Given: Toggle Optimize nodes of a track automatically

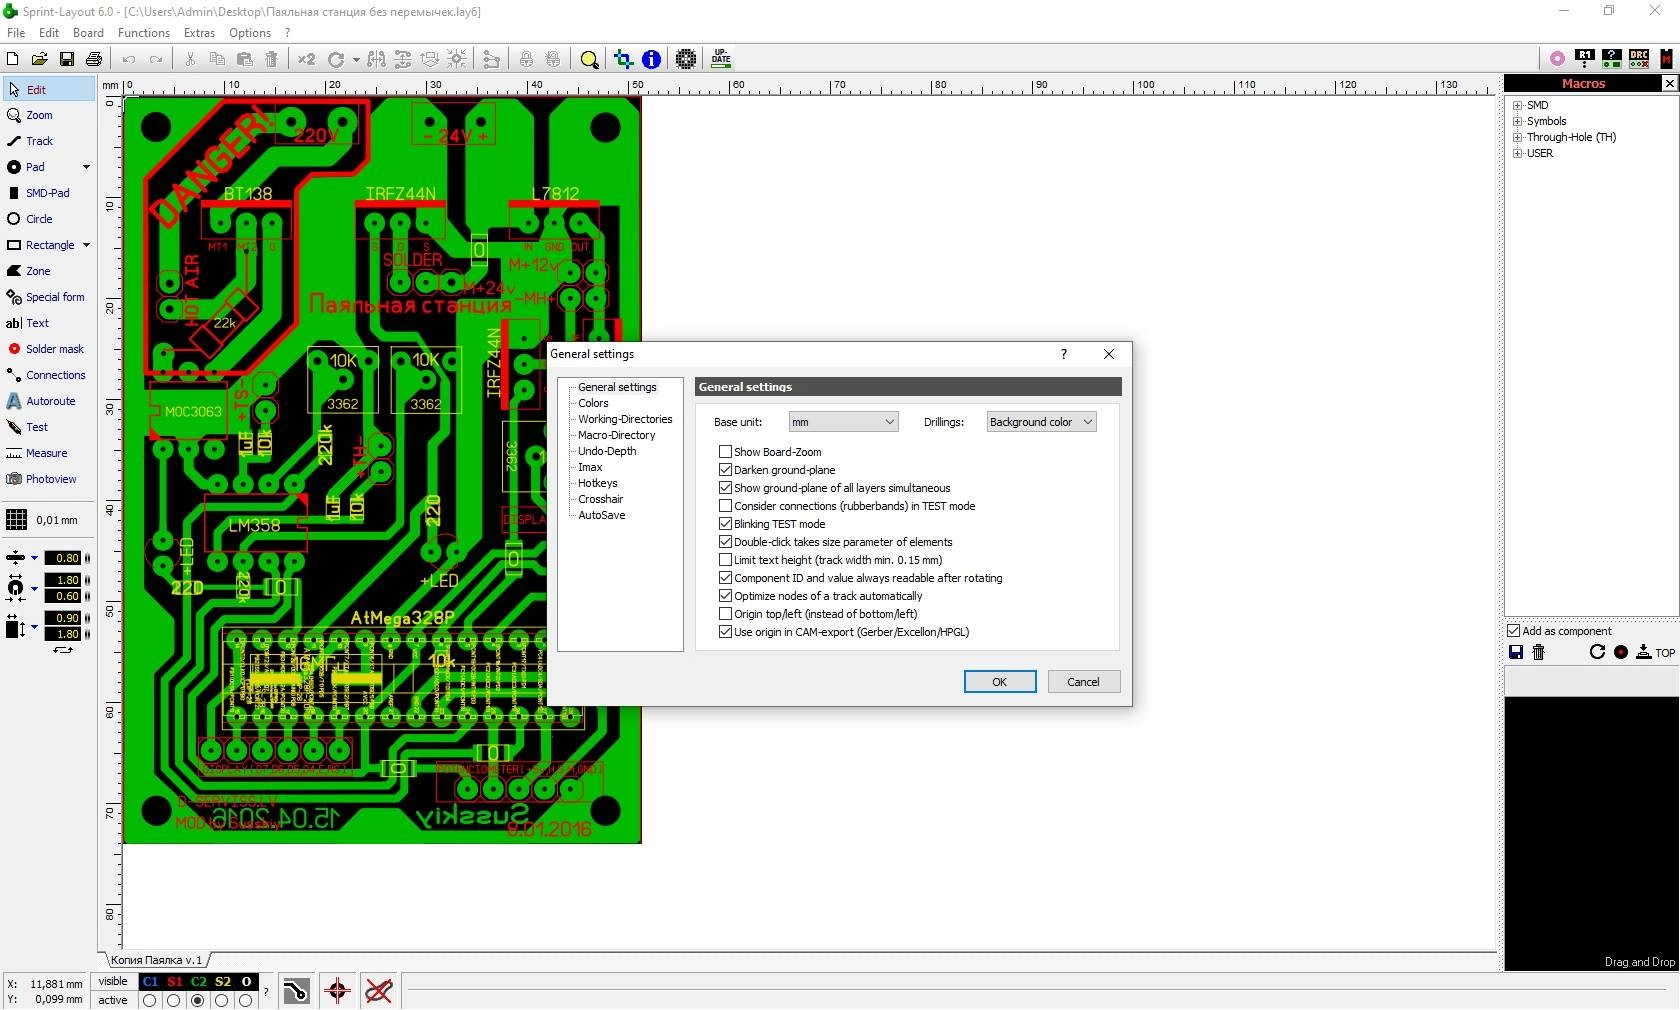Looking at the screenshot, I should tap(726, 596).
